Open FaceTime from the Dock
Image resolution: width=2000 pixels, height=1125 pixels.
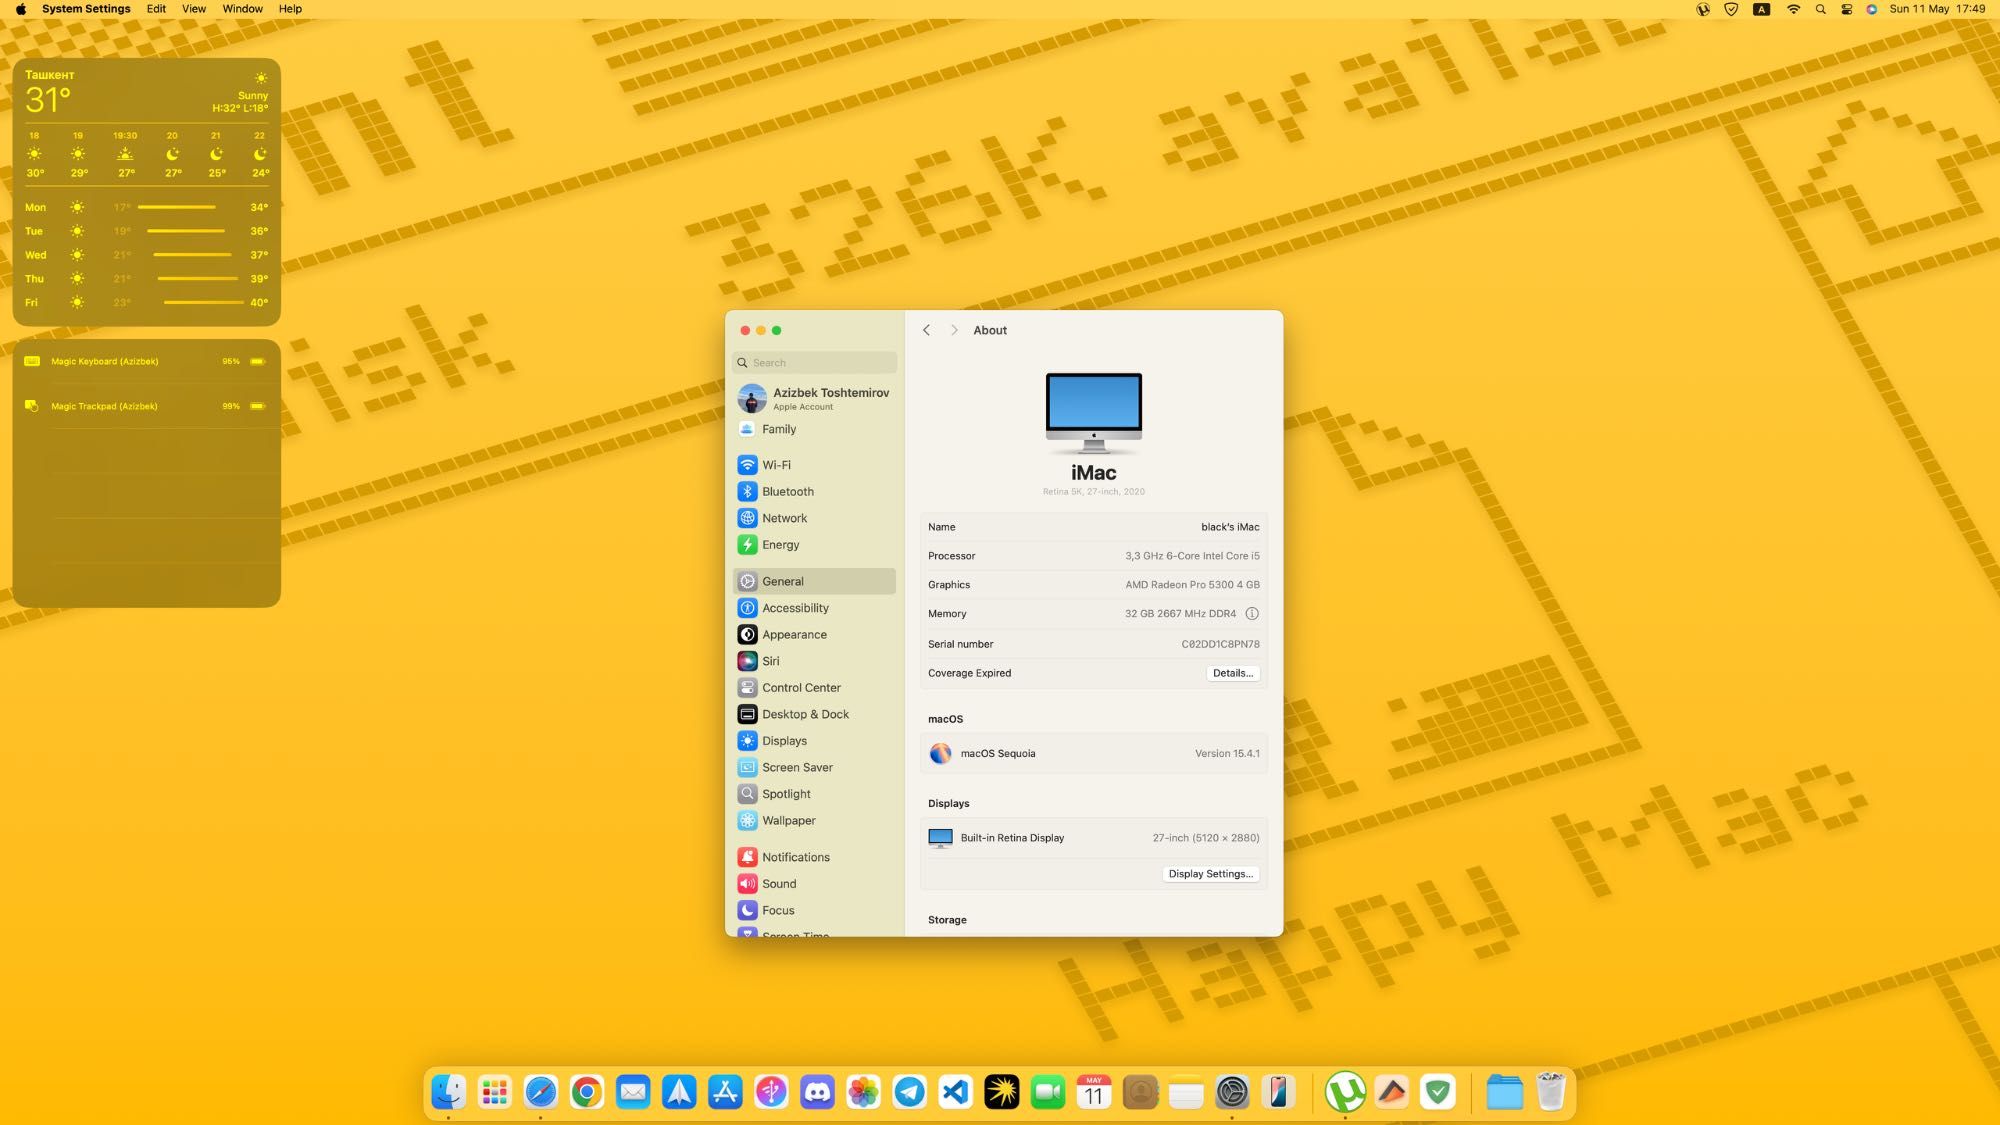pos(1048,1092)
